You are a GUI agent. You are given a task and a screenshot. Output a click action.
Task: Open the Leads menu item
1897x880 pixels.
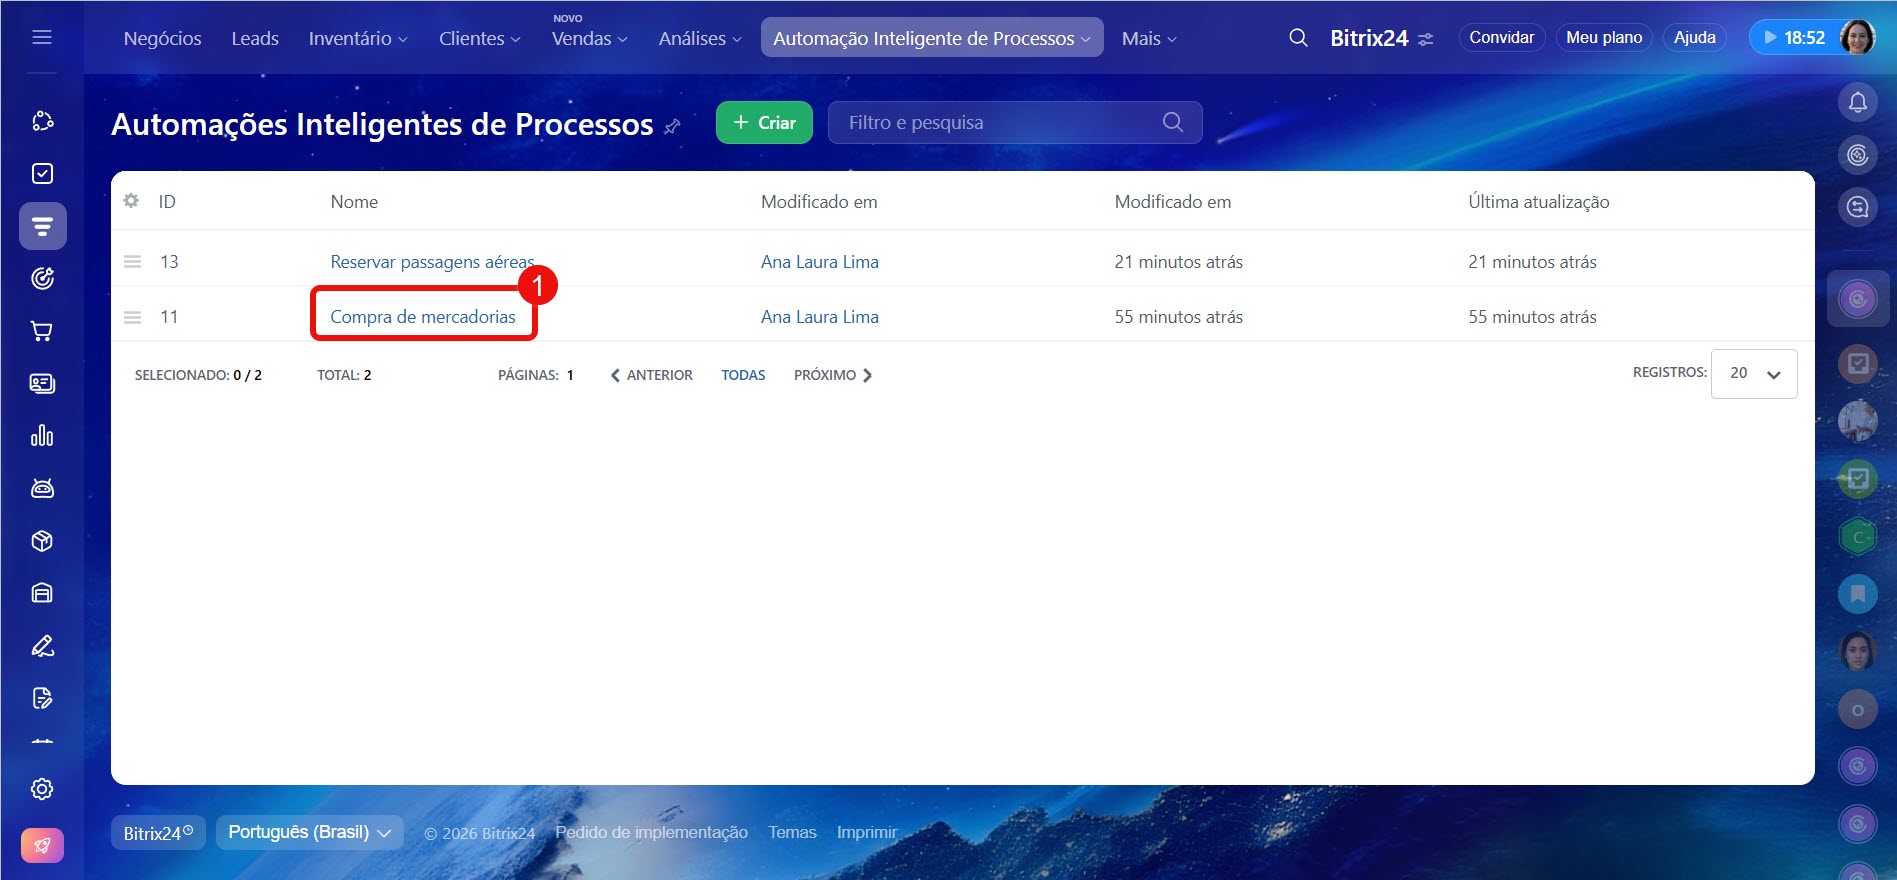tap(255, 38)
